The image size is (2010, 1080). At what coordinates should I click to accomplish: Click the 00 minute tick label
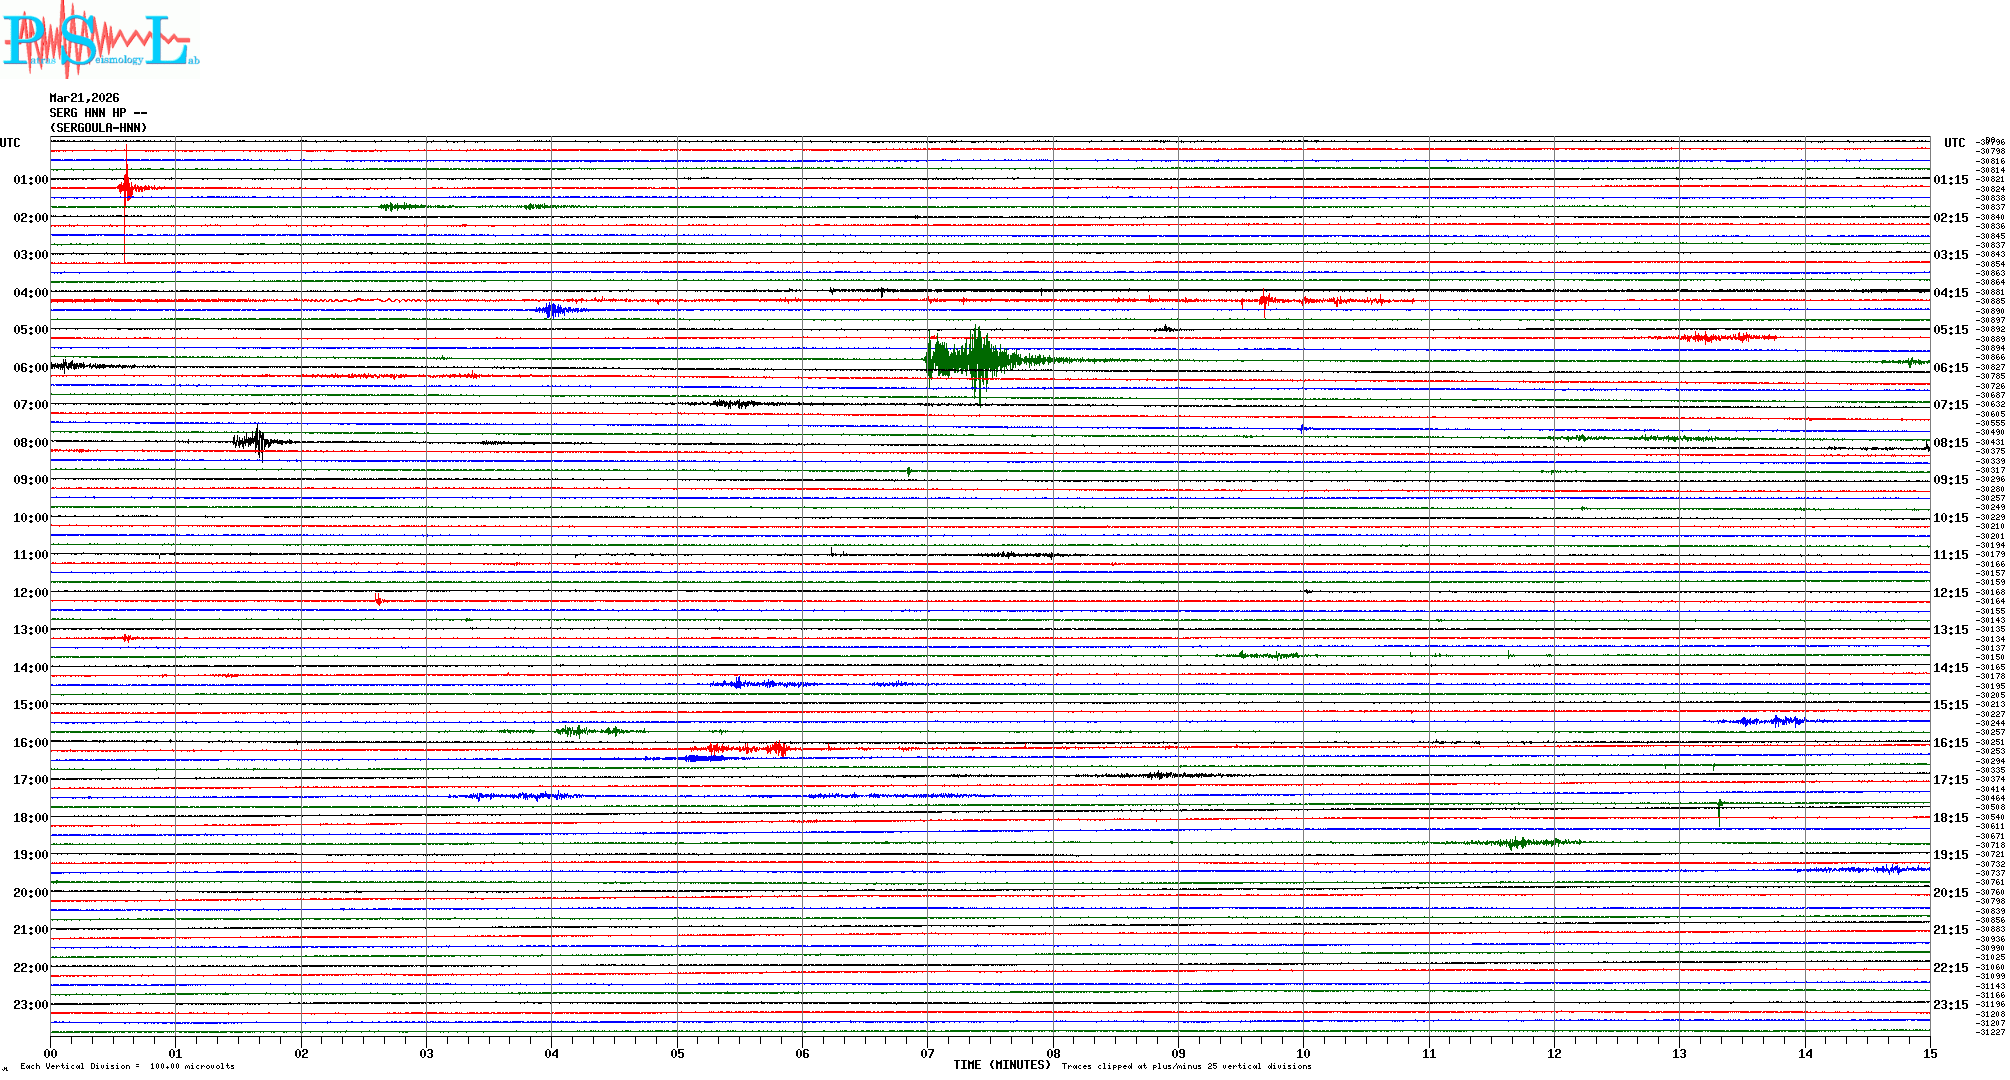[50, 1053]
